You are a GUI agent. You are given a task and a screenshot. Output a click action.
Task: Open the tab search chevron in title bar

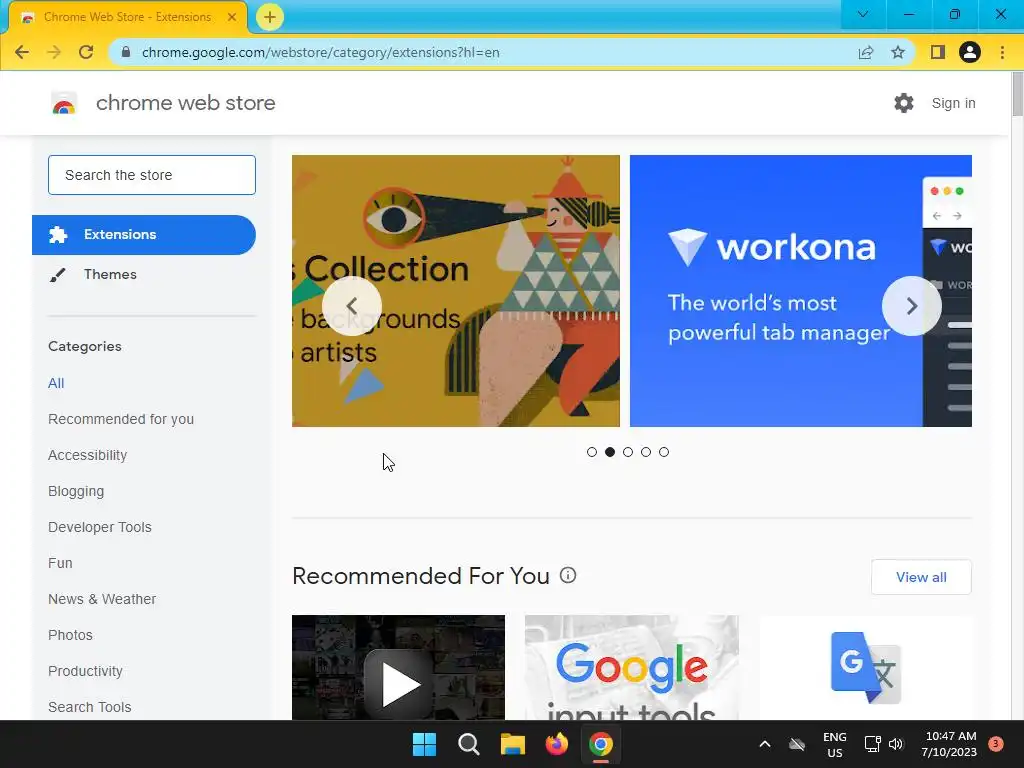tap(863, 14)
